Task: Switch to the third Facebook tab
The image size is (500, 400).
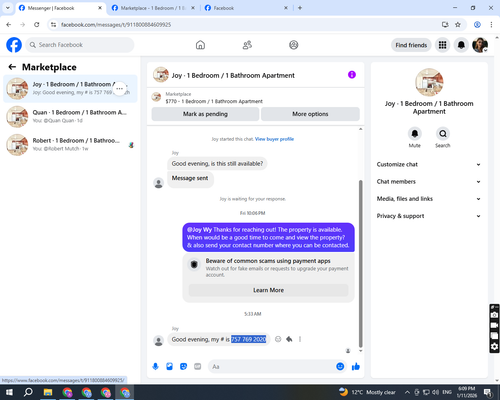Action: click(246, 8)
